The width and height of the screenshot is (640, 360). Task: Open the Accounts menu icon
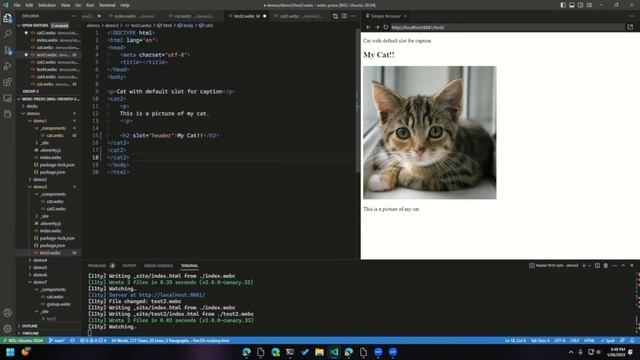(7, 313)
